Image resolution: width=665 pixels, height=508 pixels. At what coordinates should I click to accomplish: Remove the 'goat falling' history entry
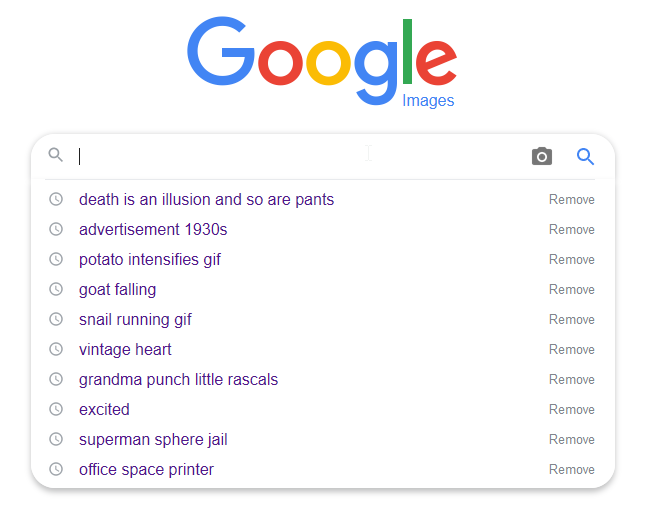point(572,289)
